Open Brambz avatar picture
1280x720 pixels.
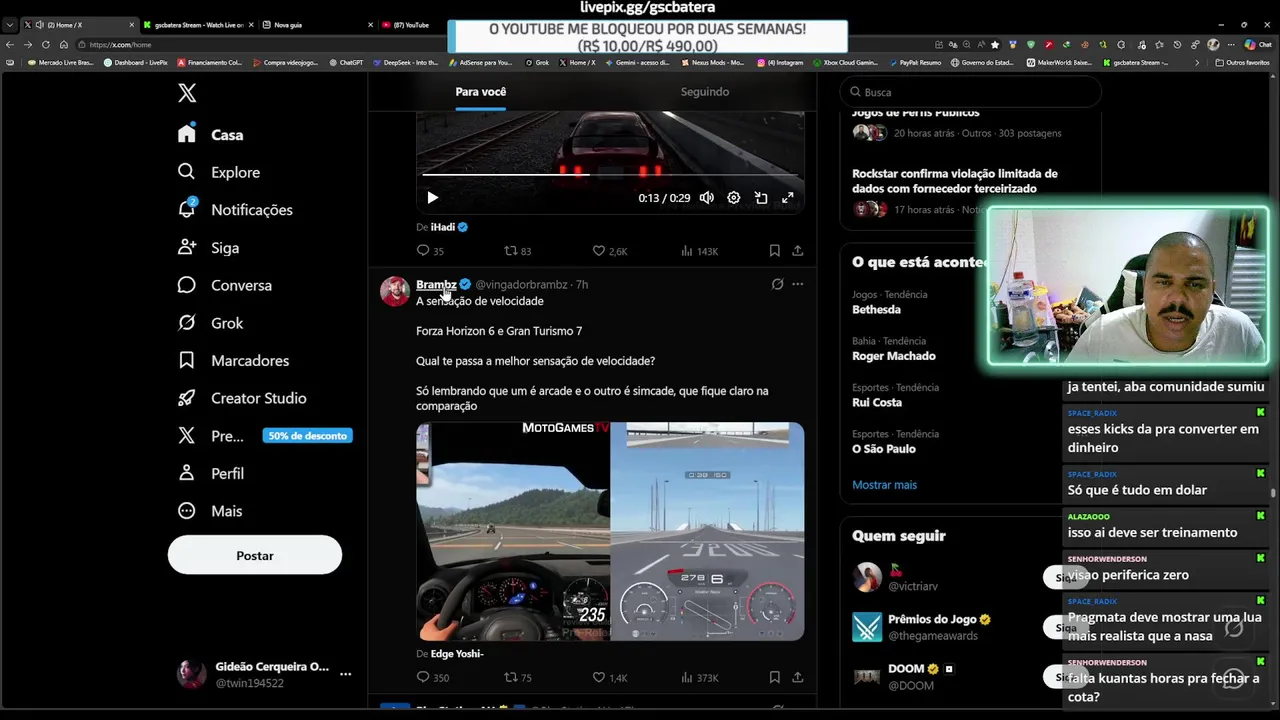coord(395,292)
